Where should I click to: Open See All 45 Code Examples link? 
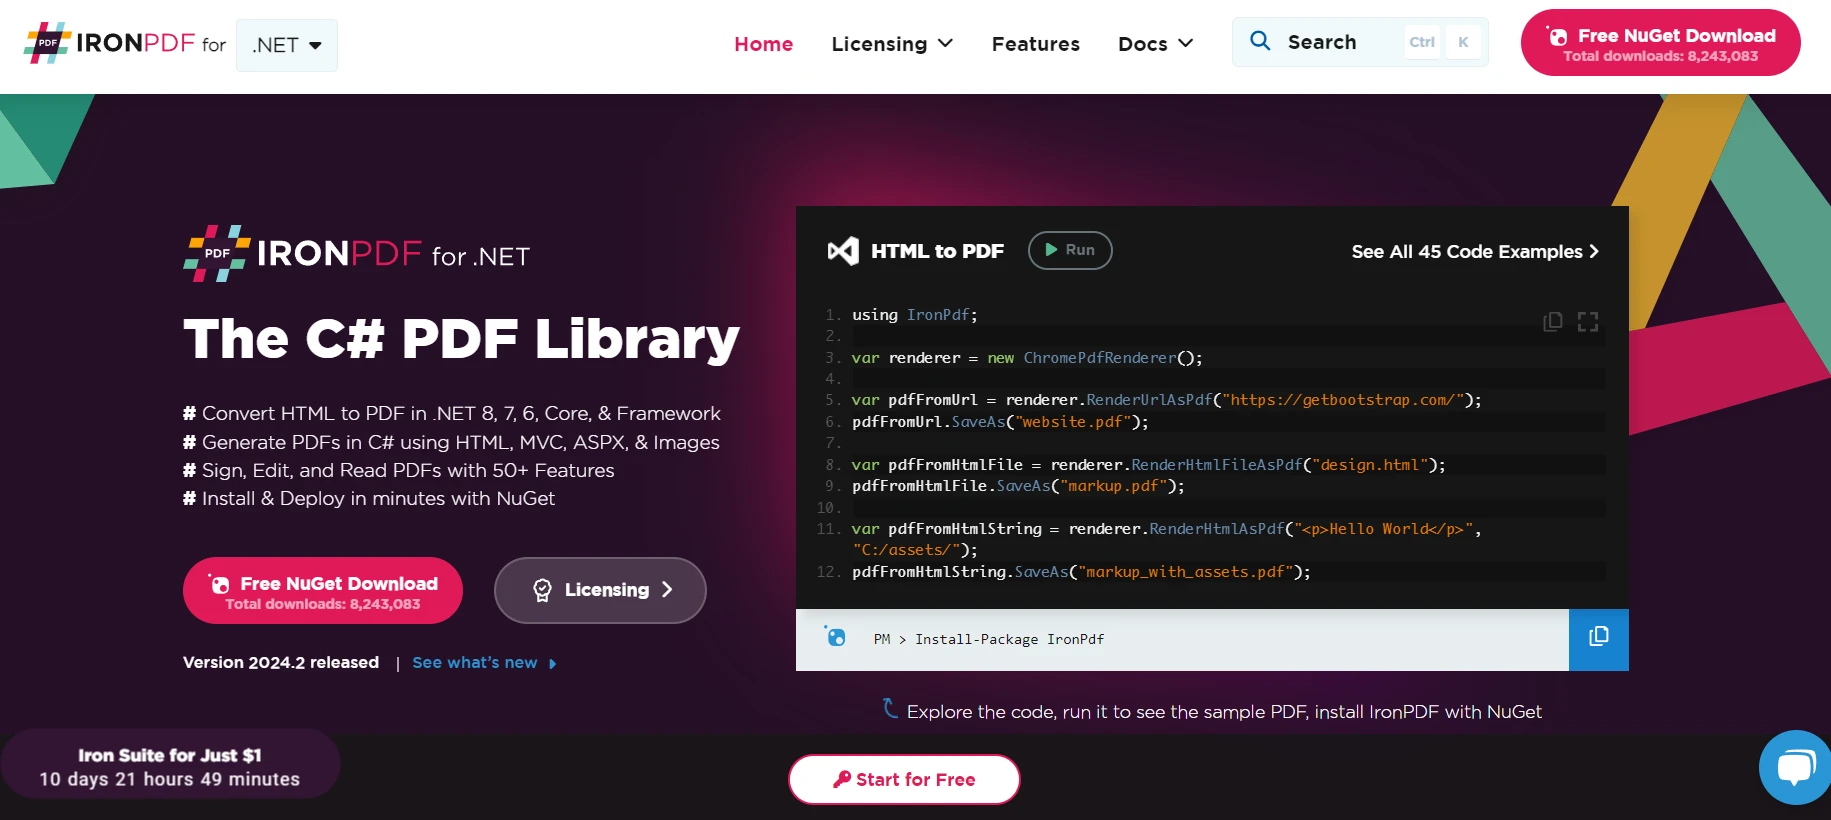coord(1475,252)
